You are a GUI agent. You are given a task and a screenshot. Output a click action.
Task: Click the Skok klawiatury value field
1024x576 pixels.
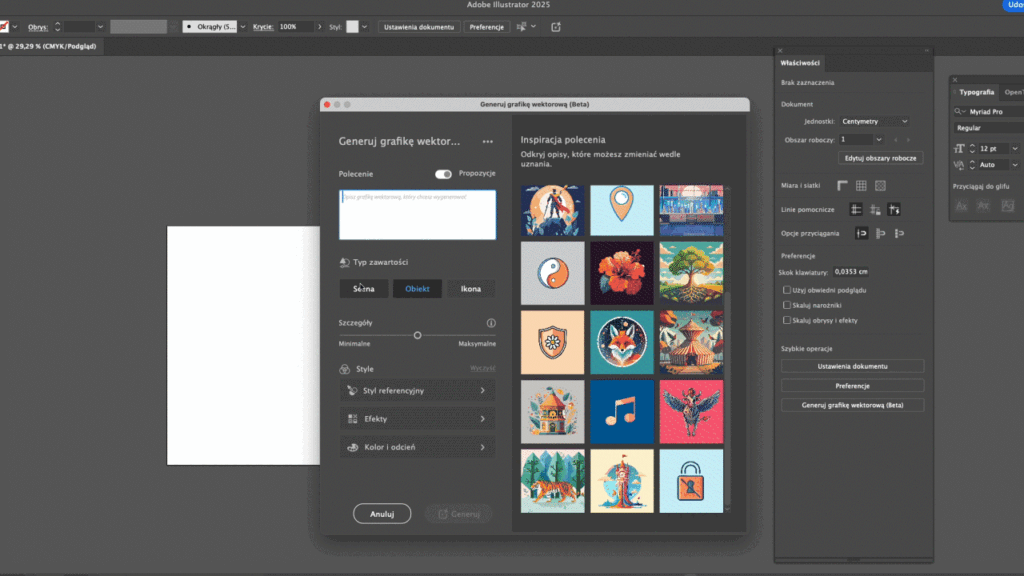click(851, 272)
